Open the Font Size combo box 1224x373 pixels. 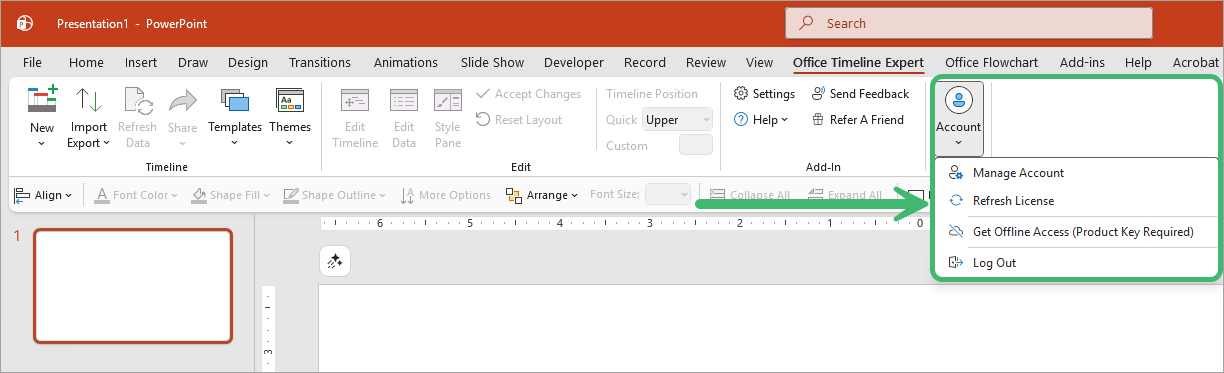[668, 195]
